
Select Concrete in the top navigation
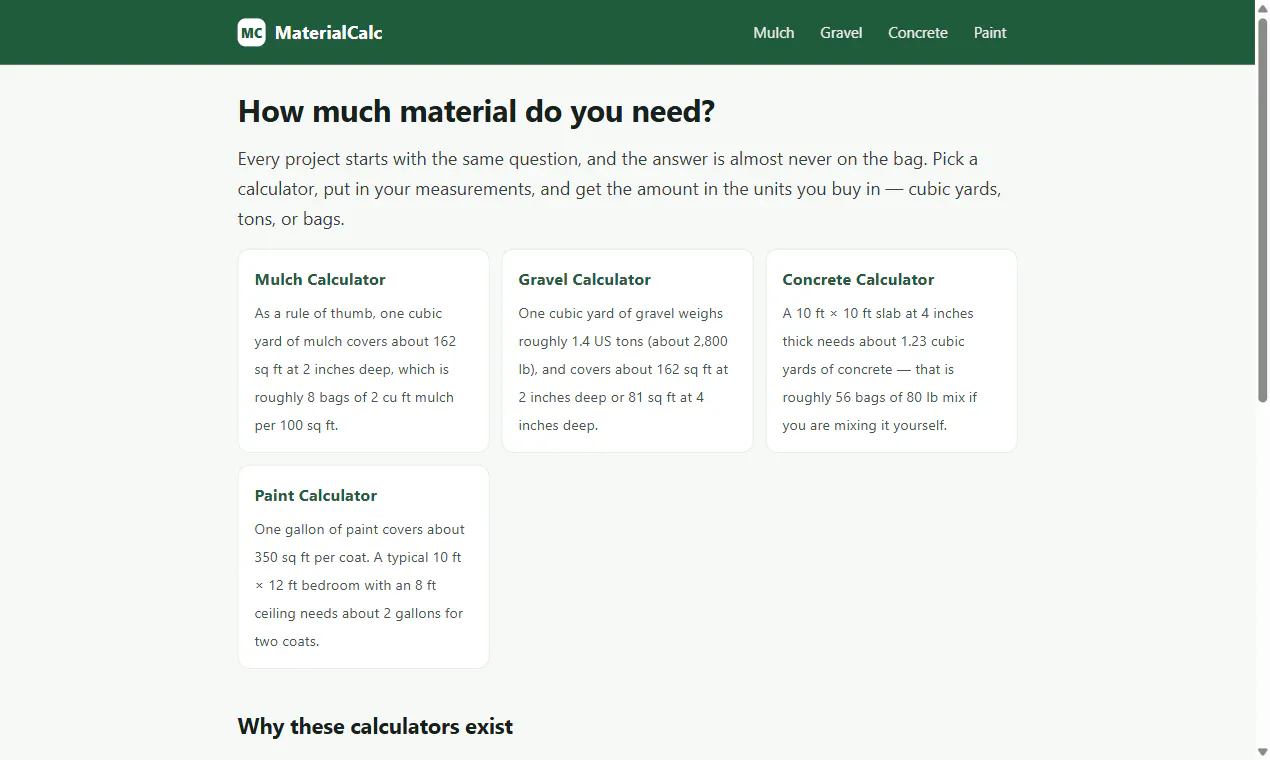(918, 33)
